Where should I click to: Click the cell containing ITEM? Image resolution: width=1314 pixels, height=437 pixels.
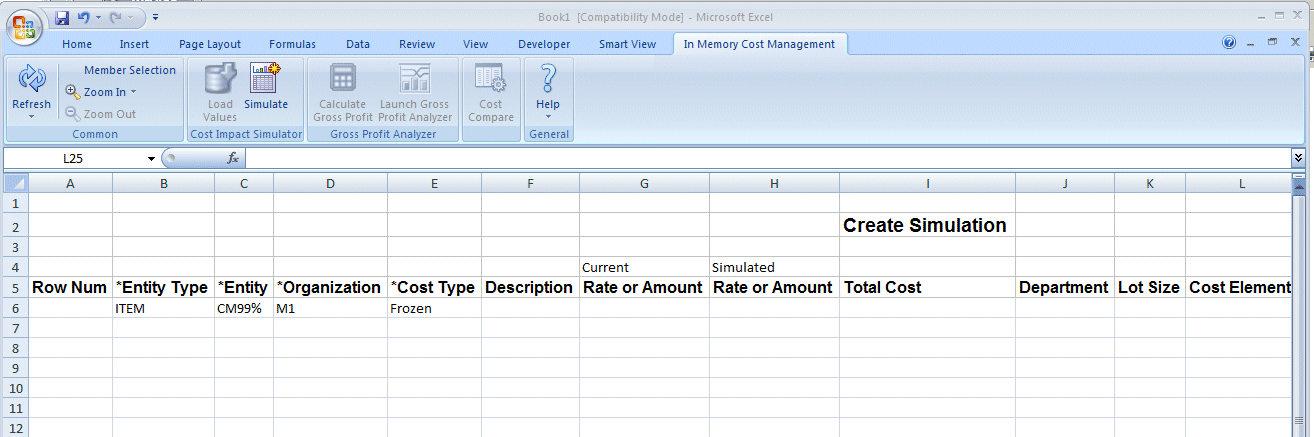coord(163,308)
